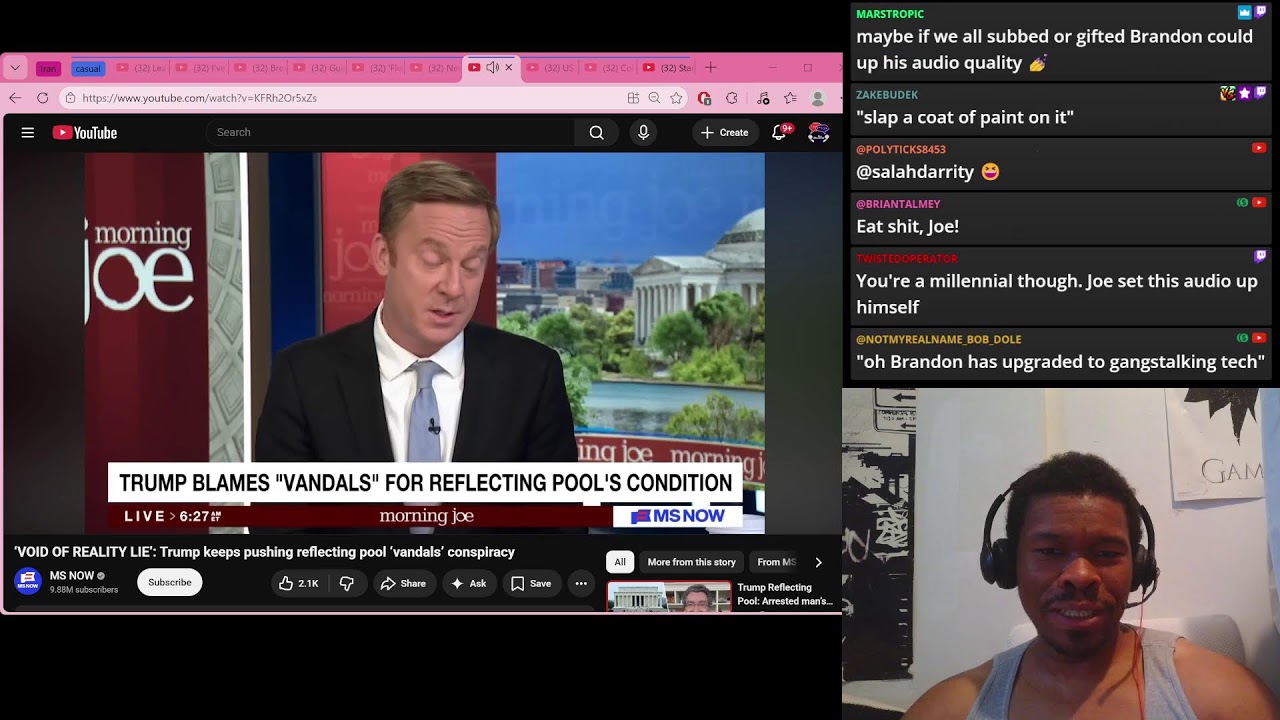Open the more actions ellipsis menu
The width and height of the screenshot is (1280, 720).
point(581,583)
